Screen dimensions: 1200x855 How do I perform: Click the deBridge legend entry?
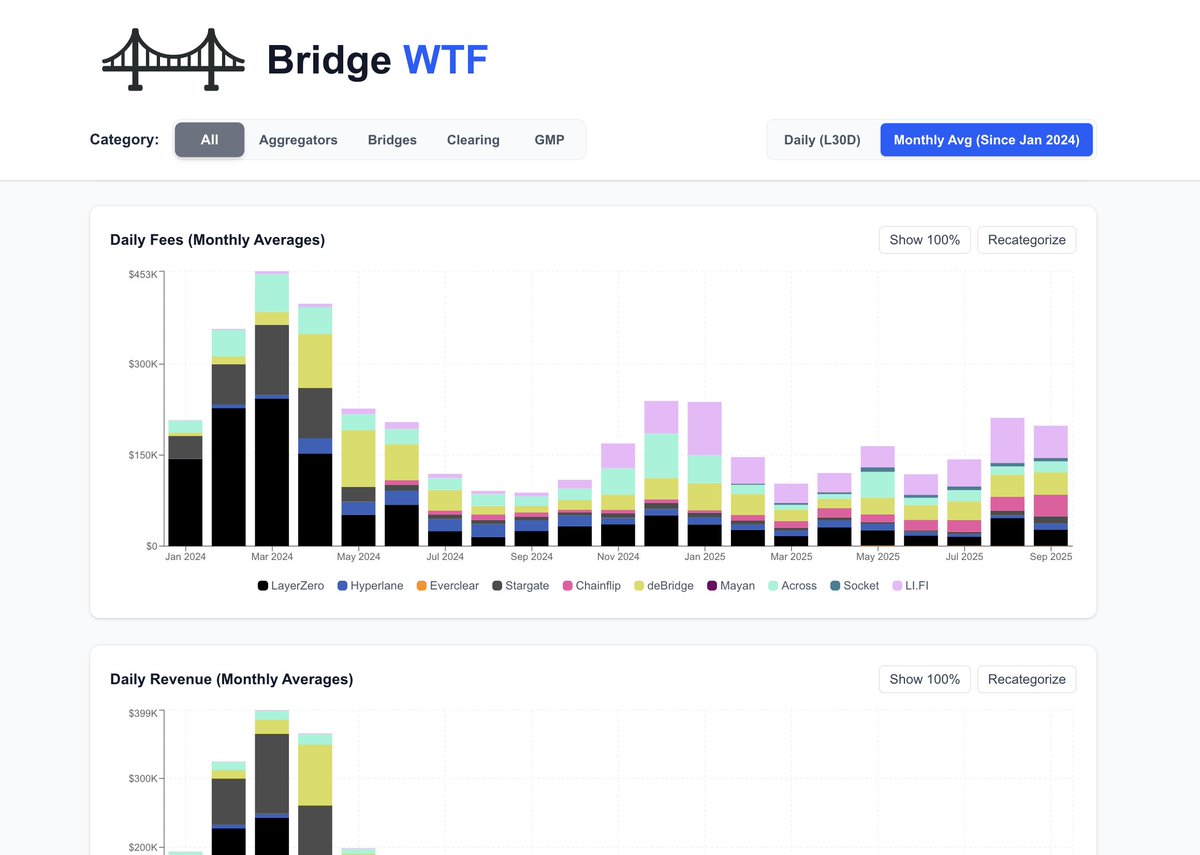pos(664,586)
